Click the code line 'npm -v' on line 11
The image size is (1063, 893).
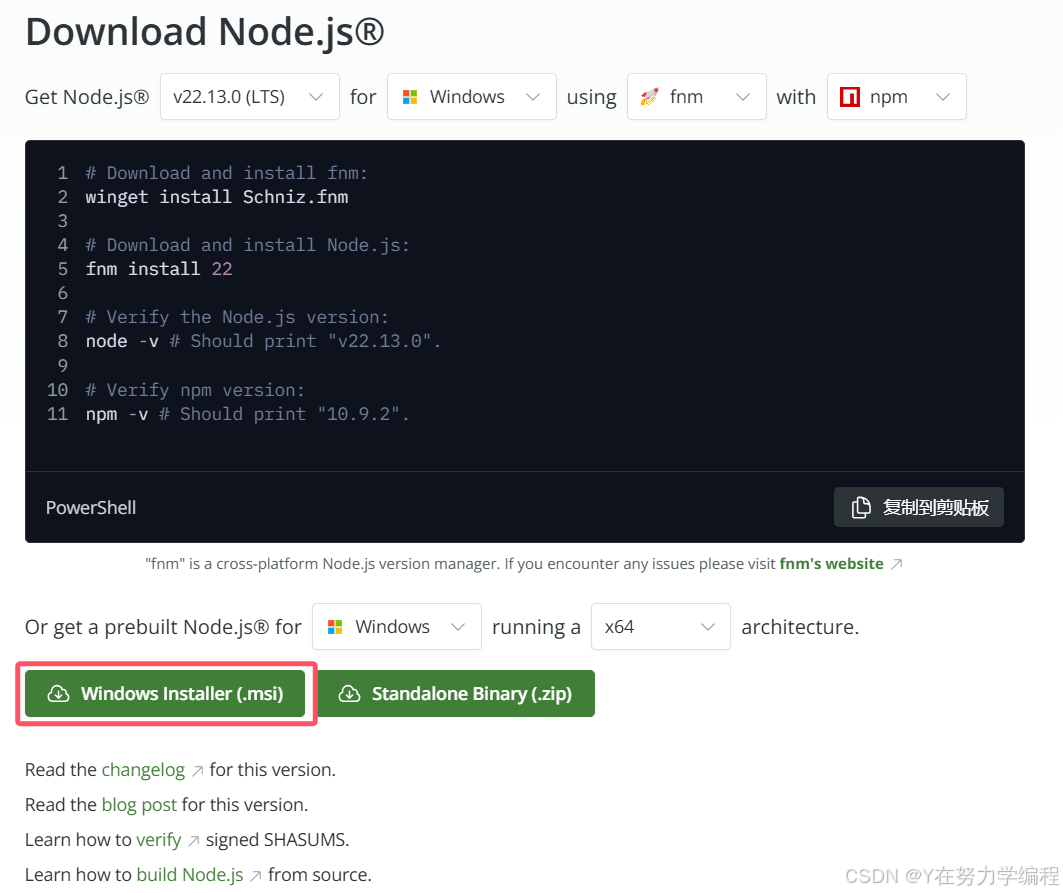(117, 414)
